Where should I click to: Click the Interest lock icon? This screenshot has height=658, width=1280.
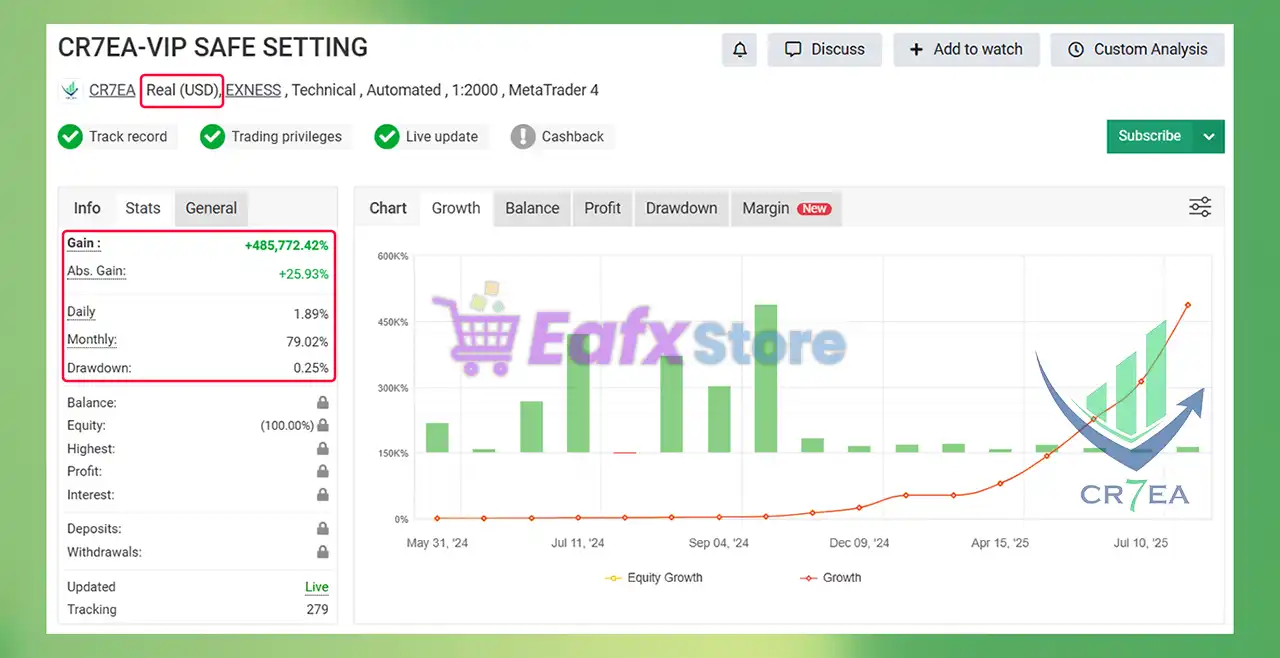click(323, 495)
